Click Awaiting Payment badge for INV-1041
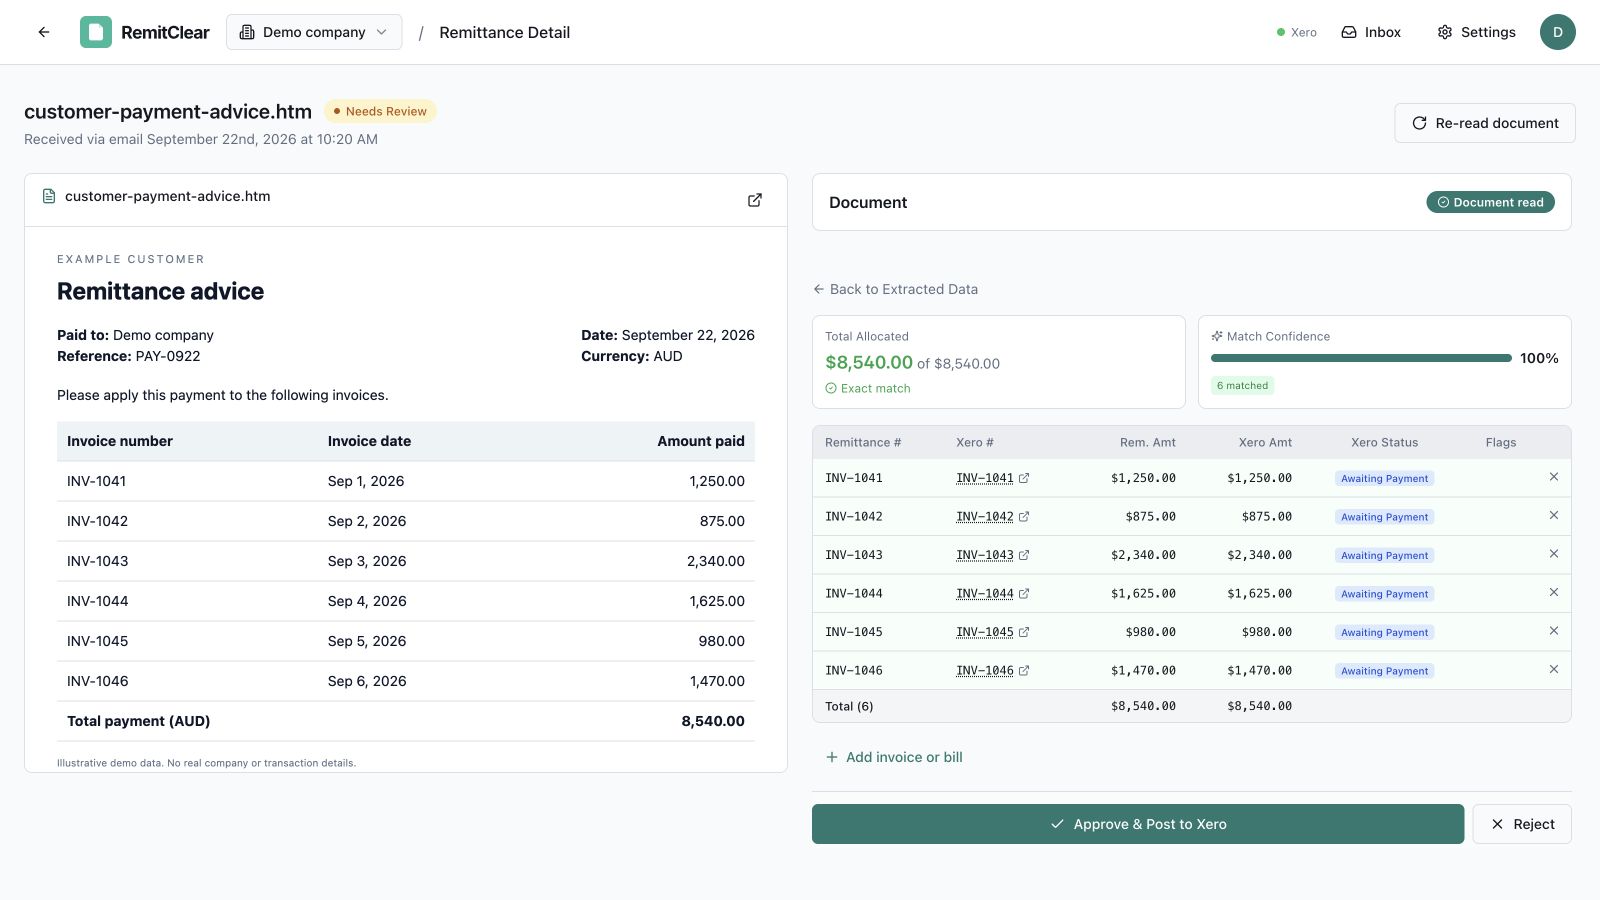The image size is (1600, 900). pos(1384,478)
